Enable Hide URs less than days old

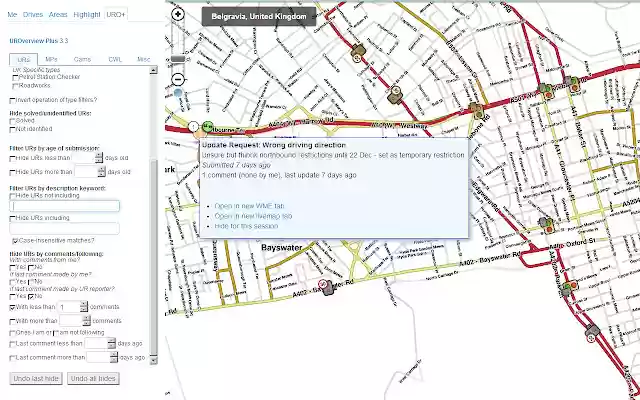pos(12,158)
